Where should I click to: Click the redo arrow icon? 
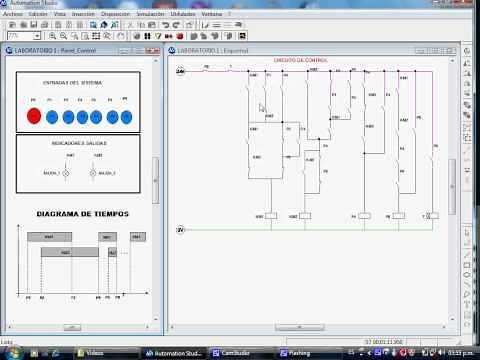click(x=176, y=25)
